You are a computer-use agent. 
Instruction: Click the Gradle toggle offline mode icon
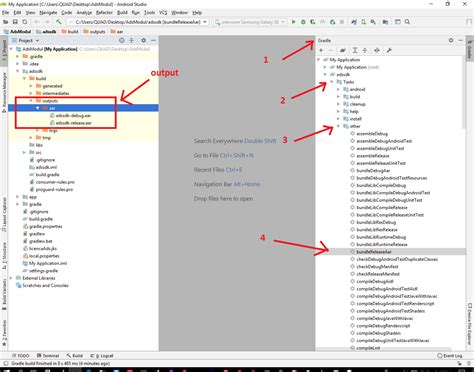(377, 50)
